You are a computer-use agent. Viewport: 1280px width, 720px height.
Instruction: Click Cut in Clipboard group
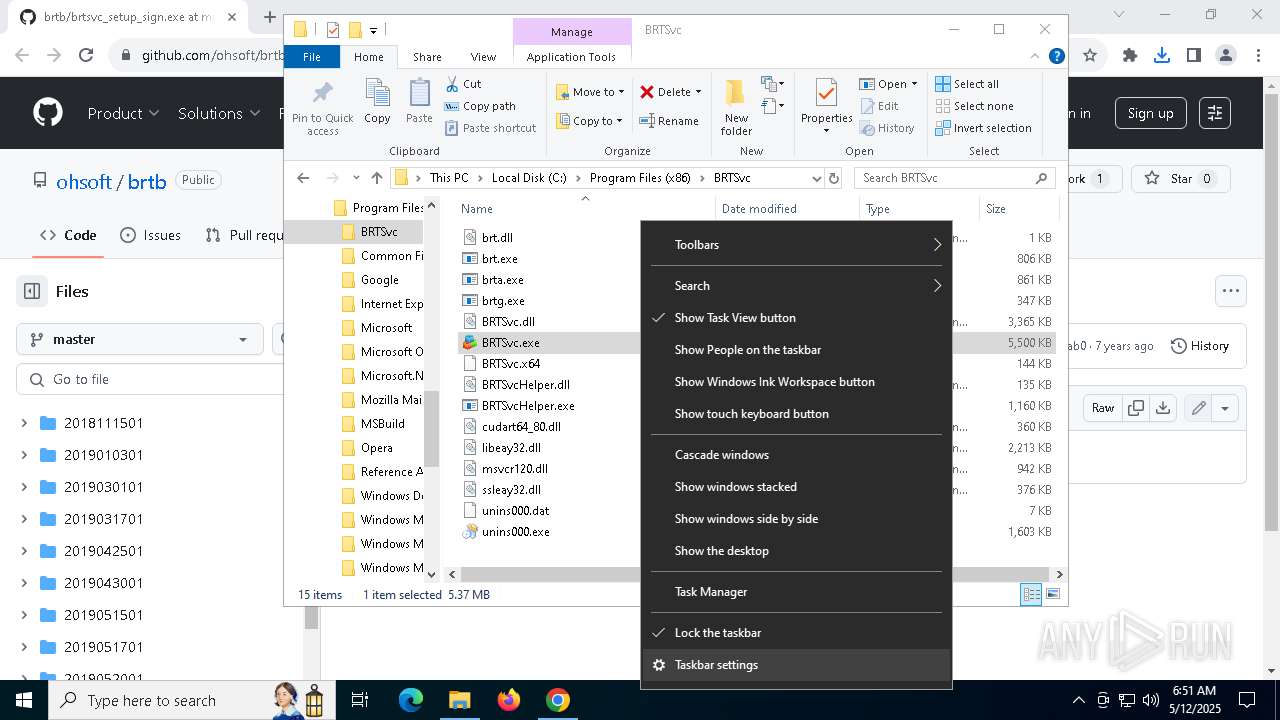(x=464, y=84)
